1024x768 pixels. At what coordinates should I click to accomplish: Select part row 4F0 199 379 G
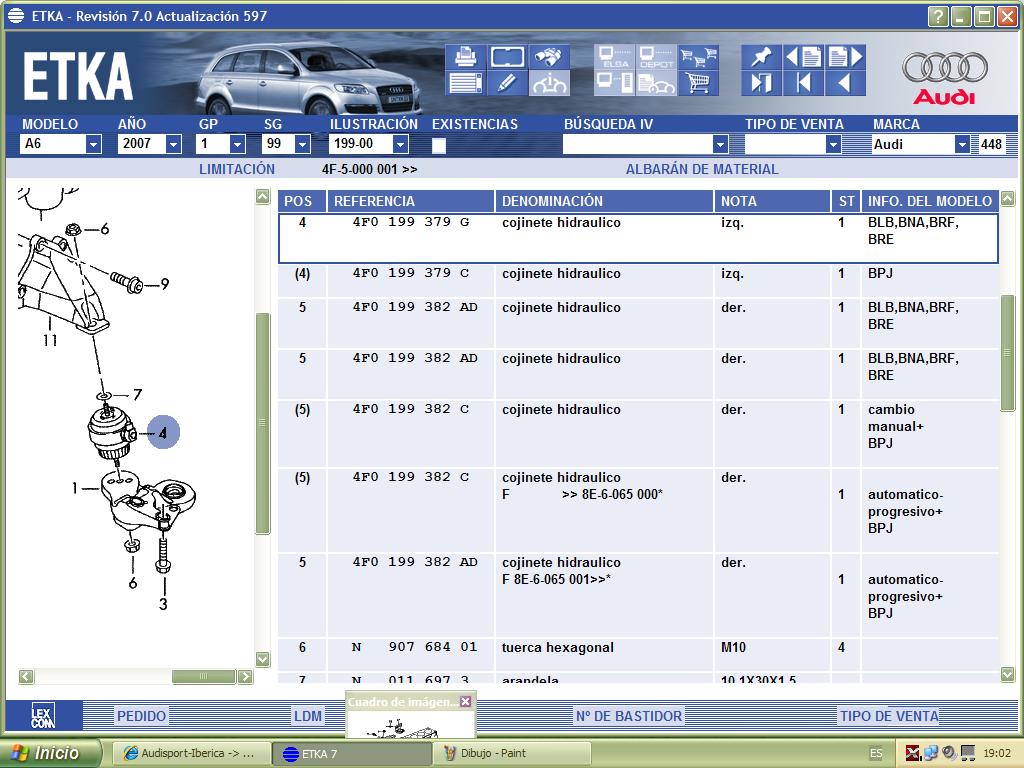pyautogui.click(x=639, y=239)
